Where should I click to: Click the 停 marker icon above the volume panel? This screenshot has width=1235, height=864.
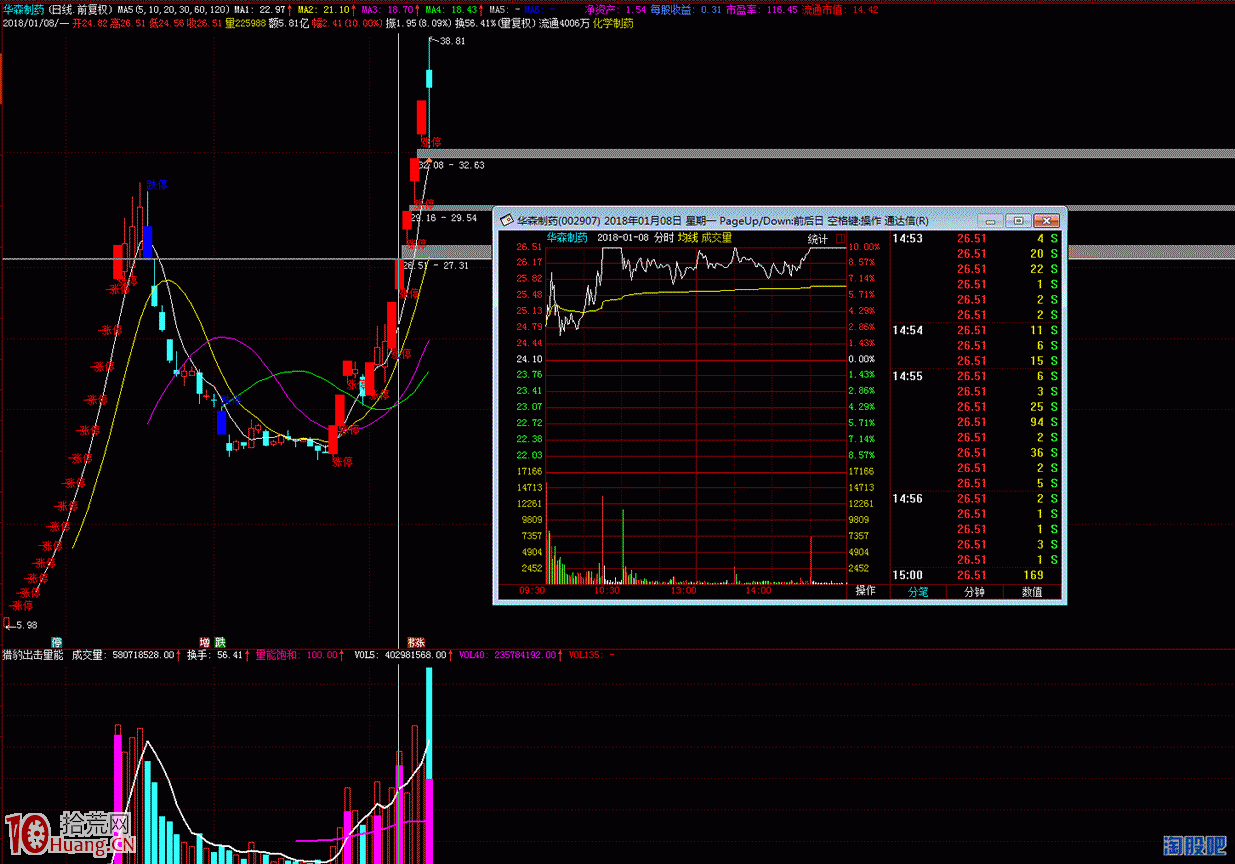[x=57, y=642]
